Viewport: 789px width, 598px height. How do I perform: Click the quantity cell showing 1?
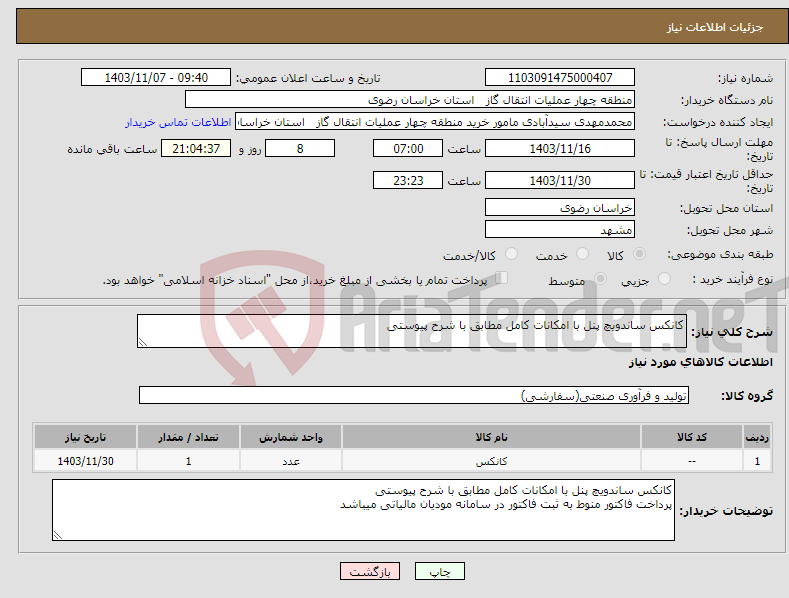point(188,461)
